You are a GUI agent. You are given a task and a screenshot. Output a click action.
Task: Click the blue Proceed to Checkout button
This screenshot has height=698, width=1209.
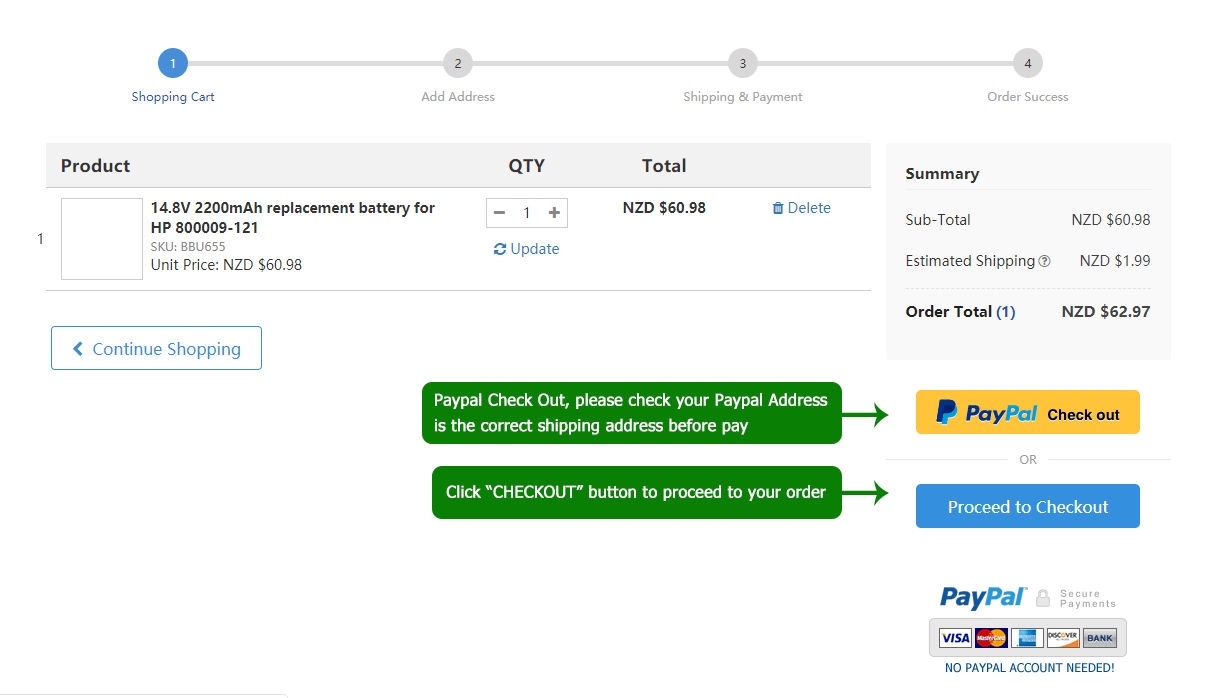(x=1027, y=506)
